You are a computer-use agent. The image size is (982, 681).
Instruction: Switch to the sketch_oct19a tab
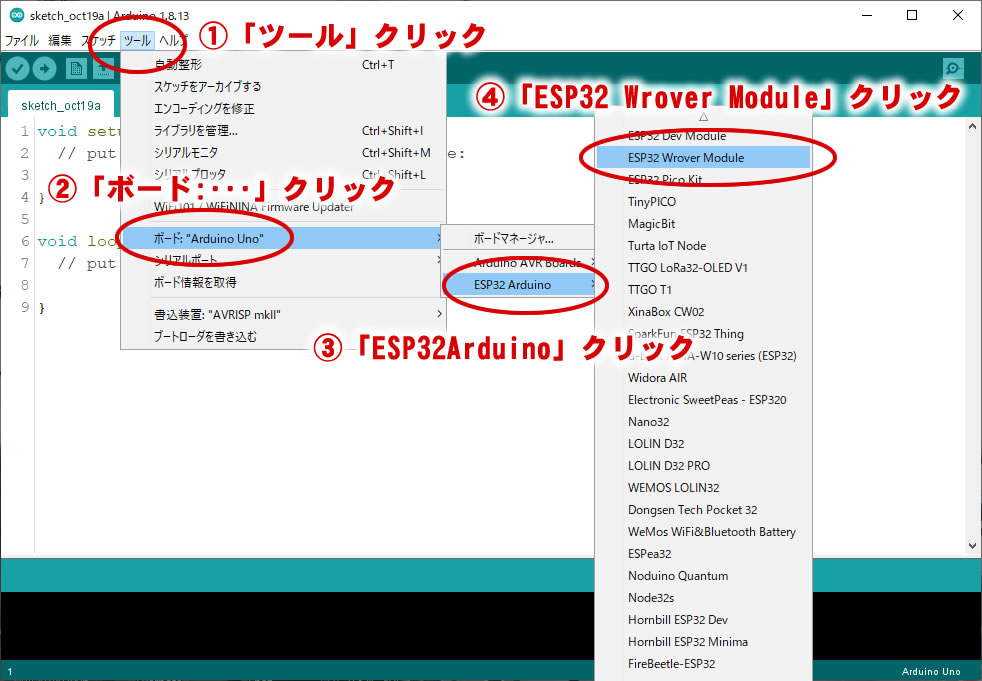(x=61, y=105)
